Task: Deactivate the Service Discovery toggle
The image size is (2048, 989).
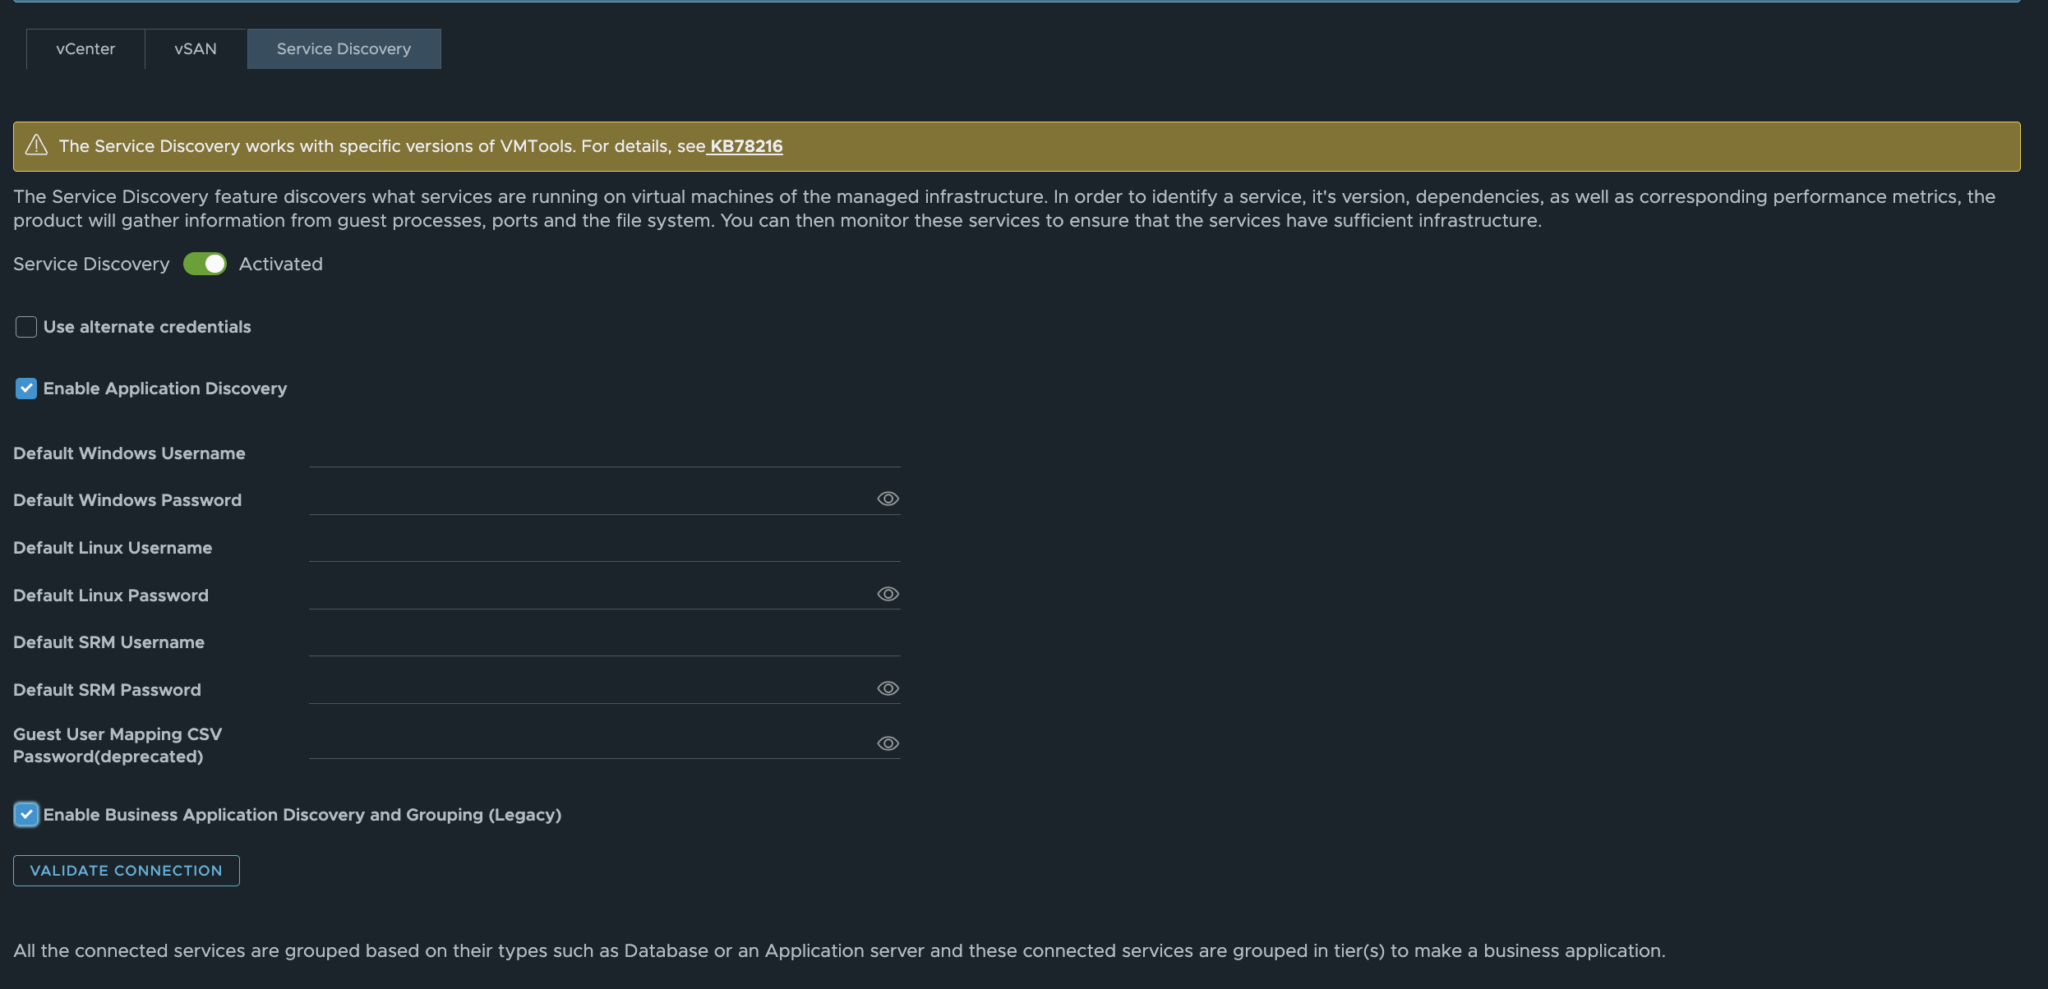Action: [204, 264]
